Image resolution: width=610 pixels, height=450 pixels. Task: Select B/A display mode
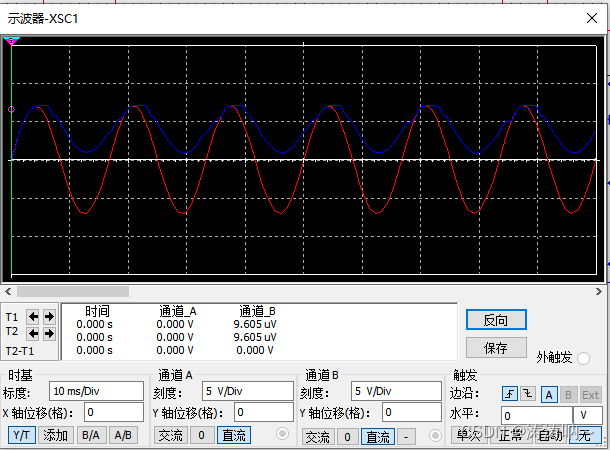(91, 435)
